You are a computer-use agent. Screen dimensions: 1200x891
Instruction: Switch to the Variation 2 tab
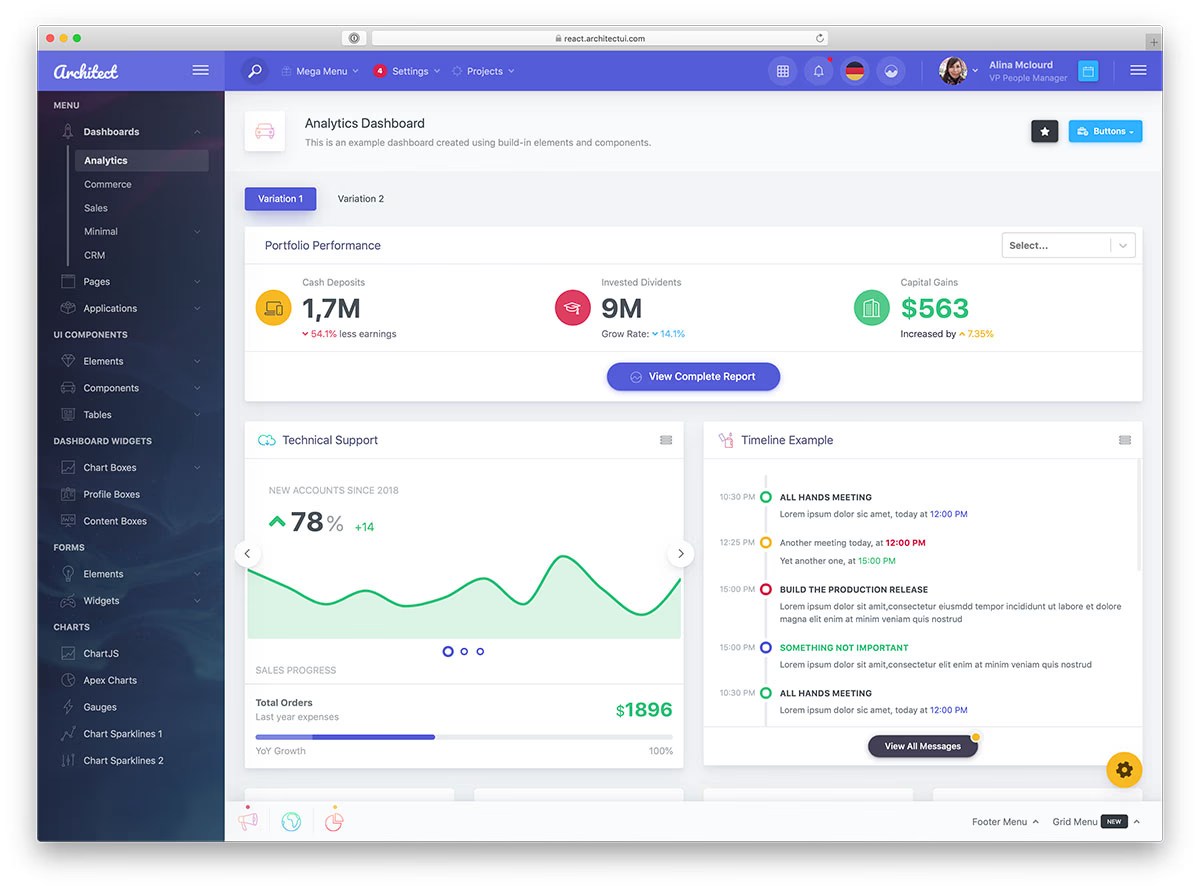tap(360, 198)
